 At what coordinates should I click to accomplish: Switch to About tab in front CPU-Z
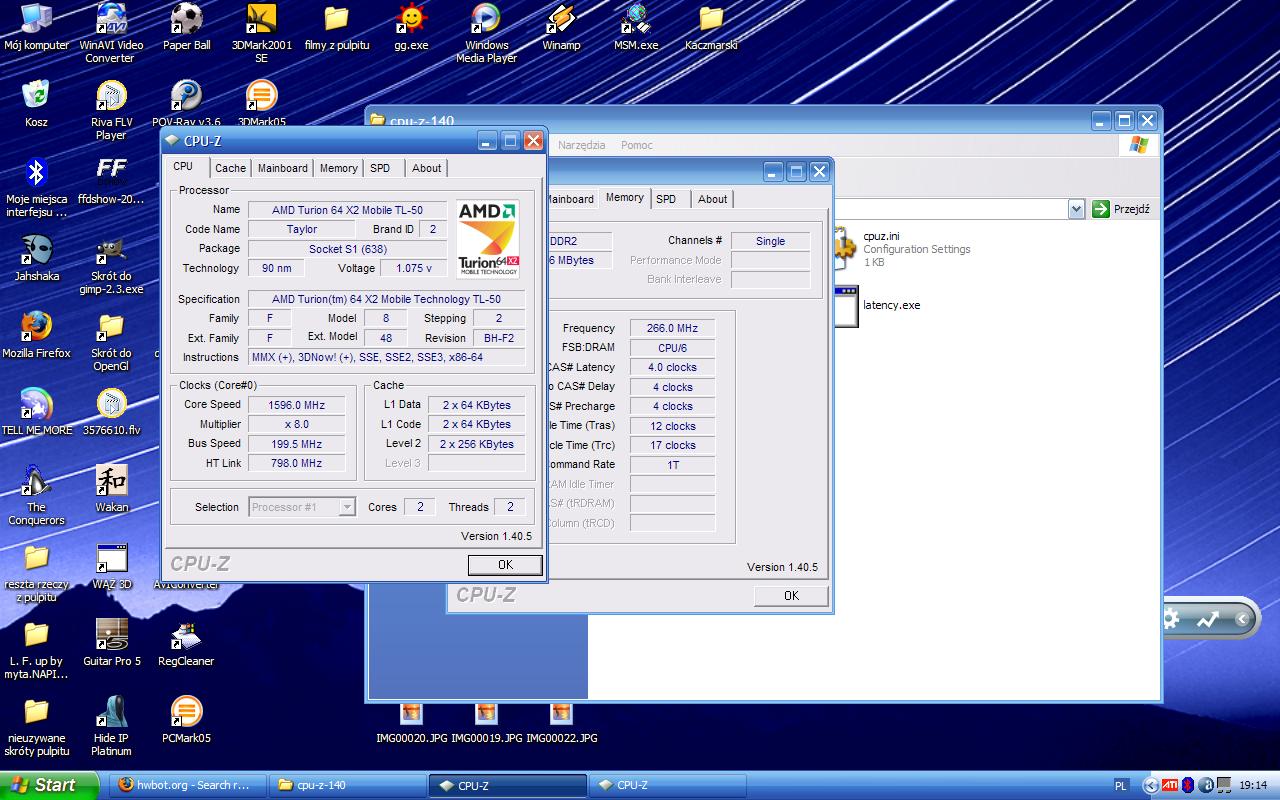point(427,168)
